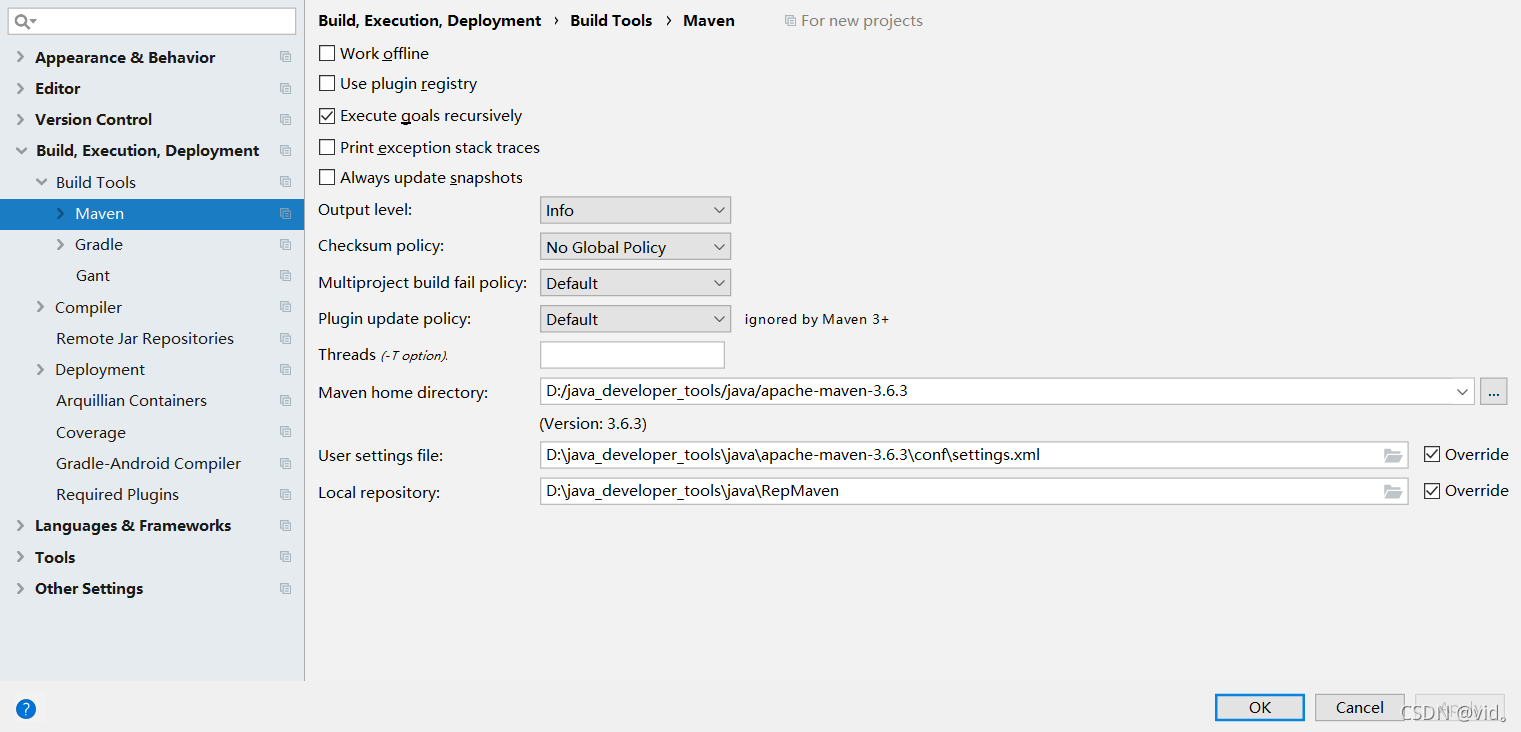Click project-level icon beside Gant
1521x732 pixels.
[286, 275]
